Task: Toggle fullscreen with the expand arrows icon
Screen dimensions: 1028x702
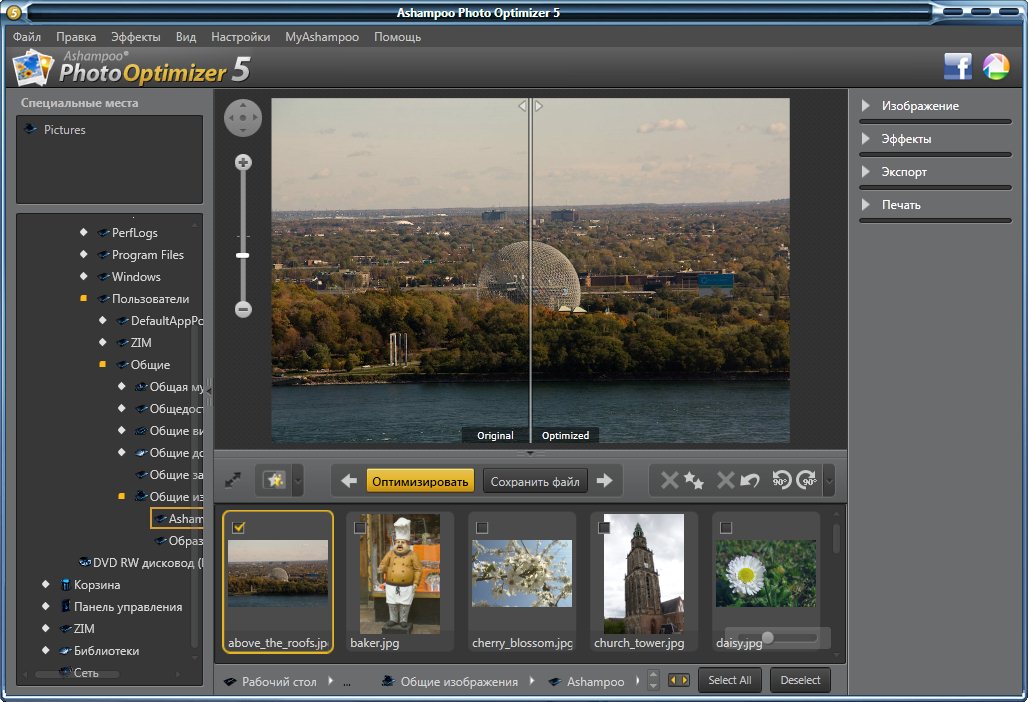Action: 233,481
